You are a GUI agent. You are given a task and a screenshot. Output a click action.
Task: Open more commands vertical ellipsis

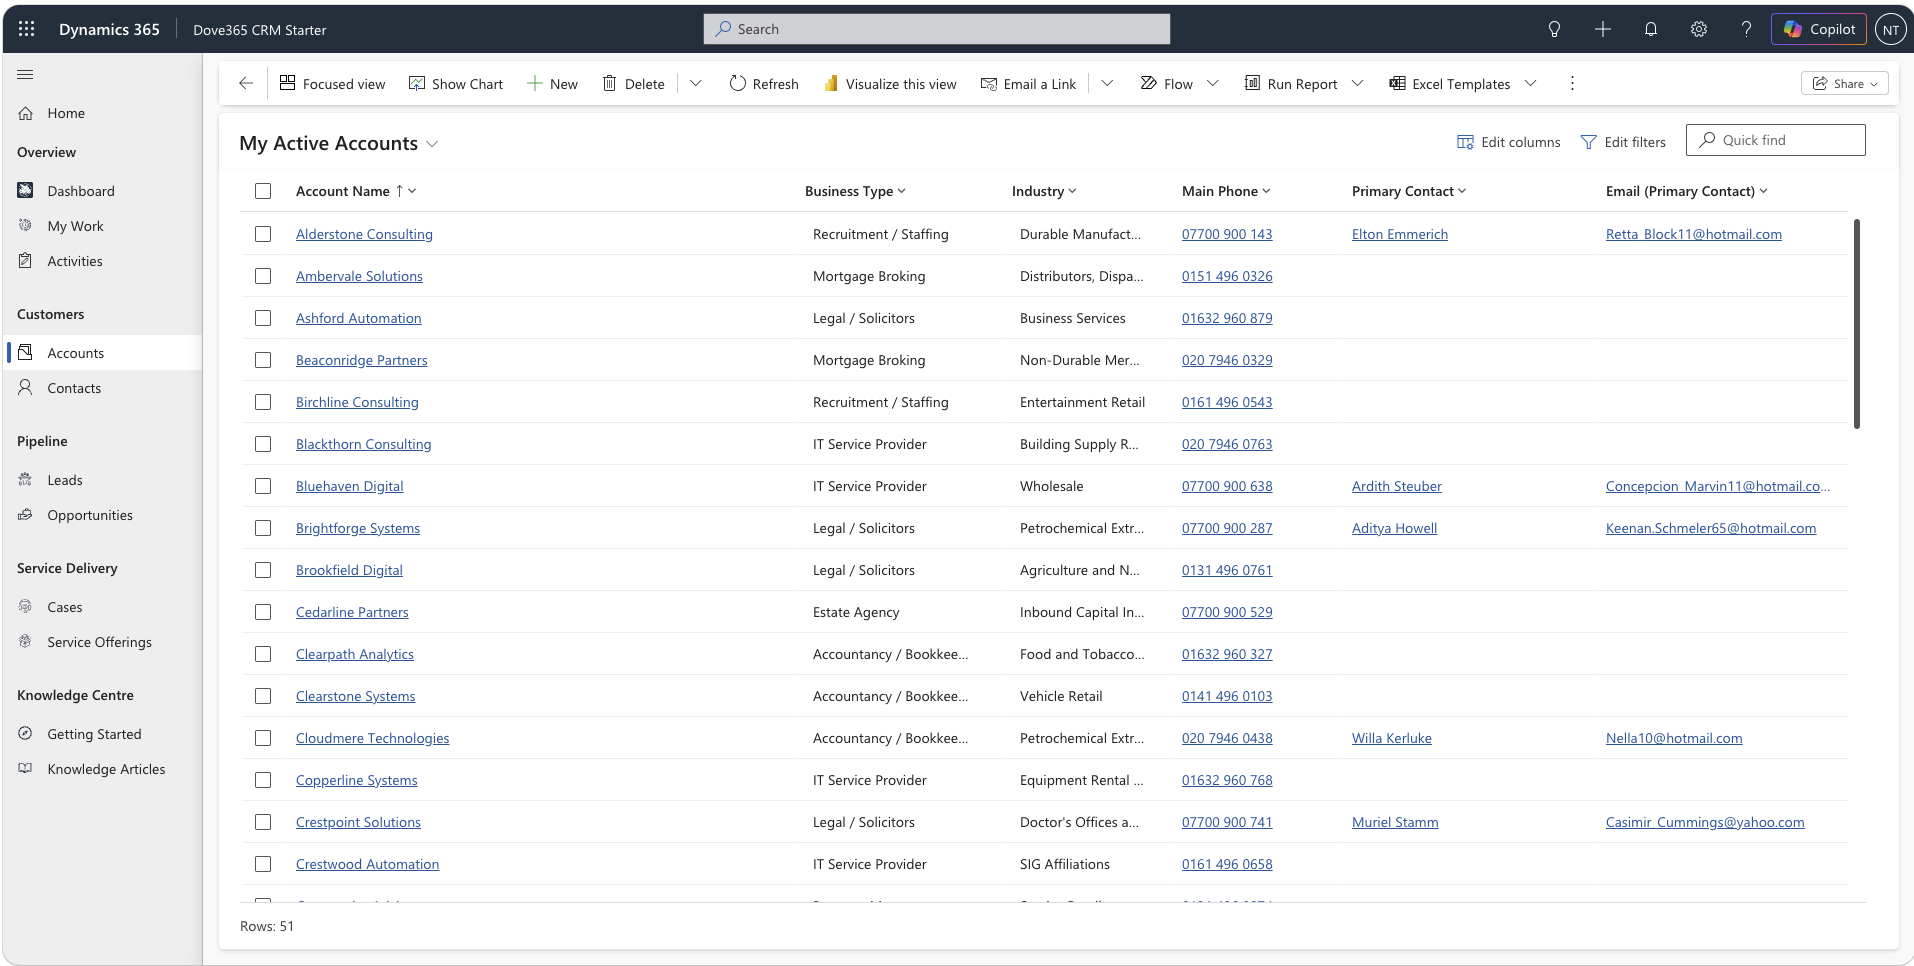(1572, 83)
